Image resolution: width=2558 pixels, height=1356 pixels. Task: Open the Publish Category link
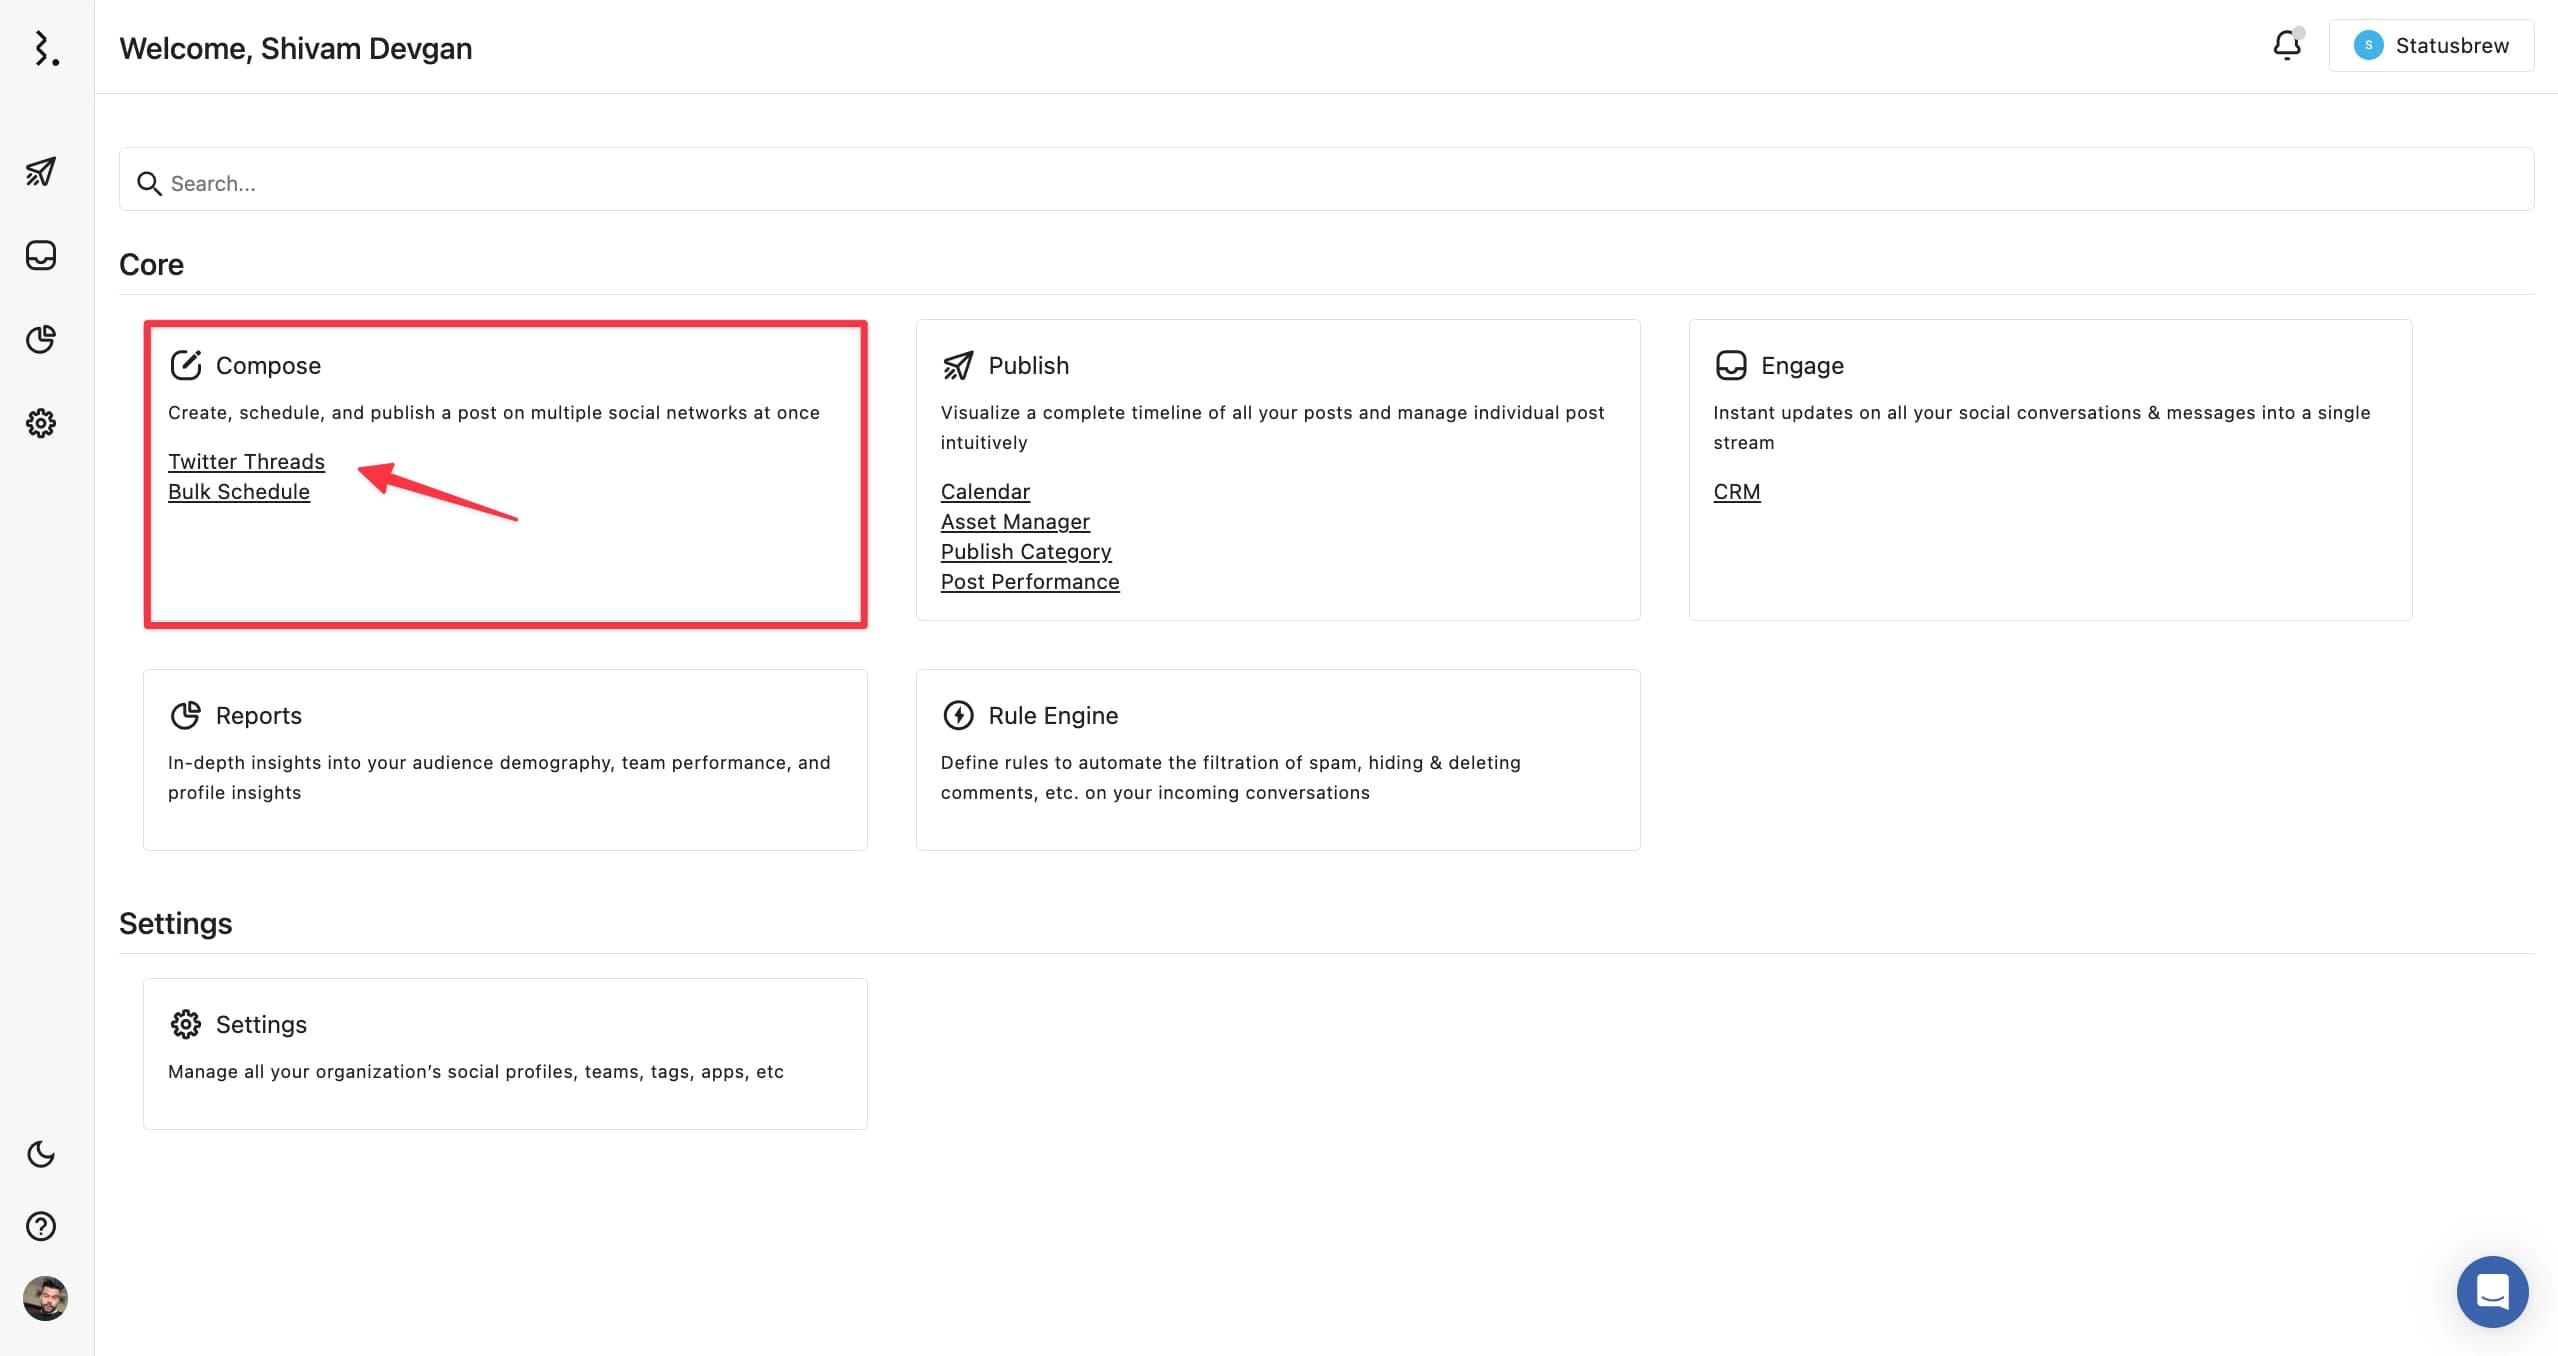coord(1025,551)
